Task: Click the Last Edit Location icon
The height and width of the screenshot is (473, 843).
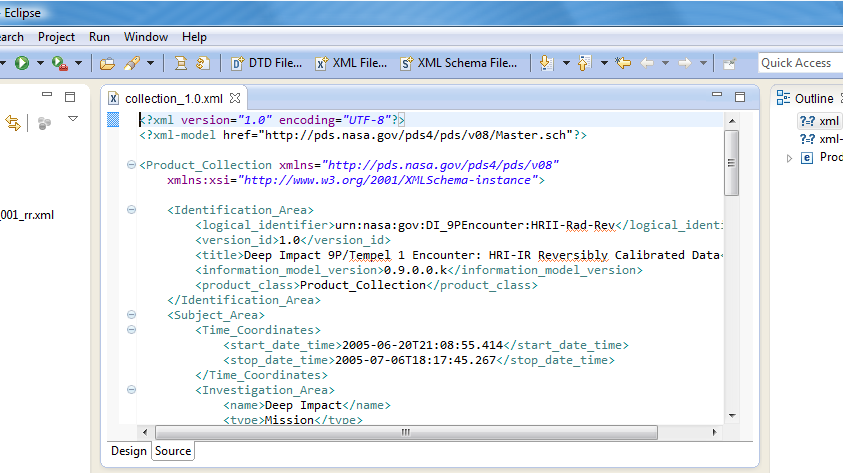Action: (624, 63)
